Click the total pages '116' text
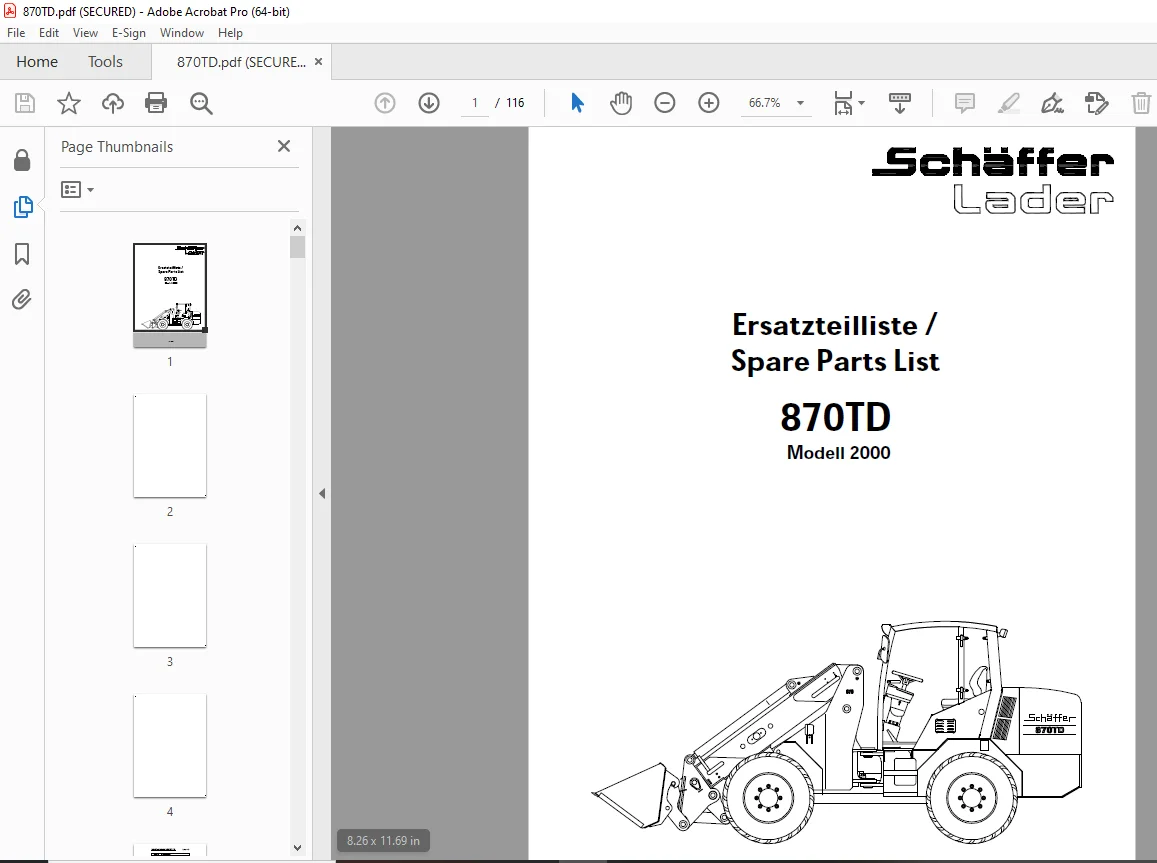 pos(515,103)
